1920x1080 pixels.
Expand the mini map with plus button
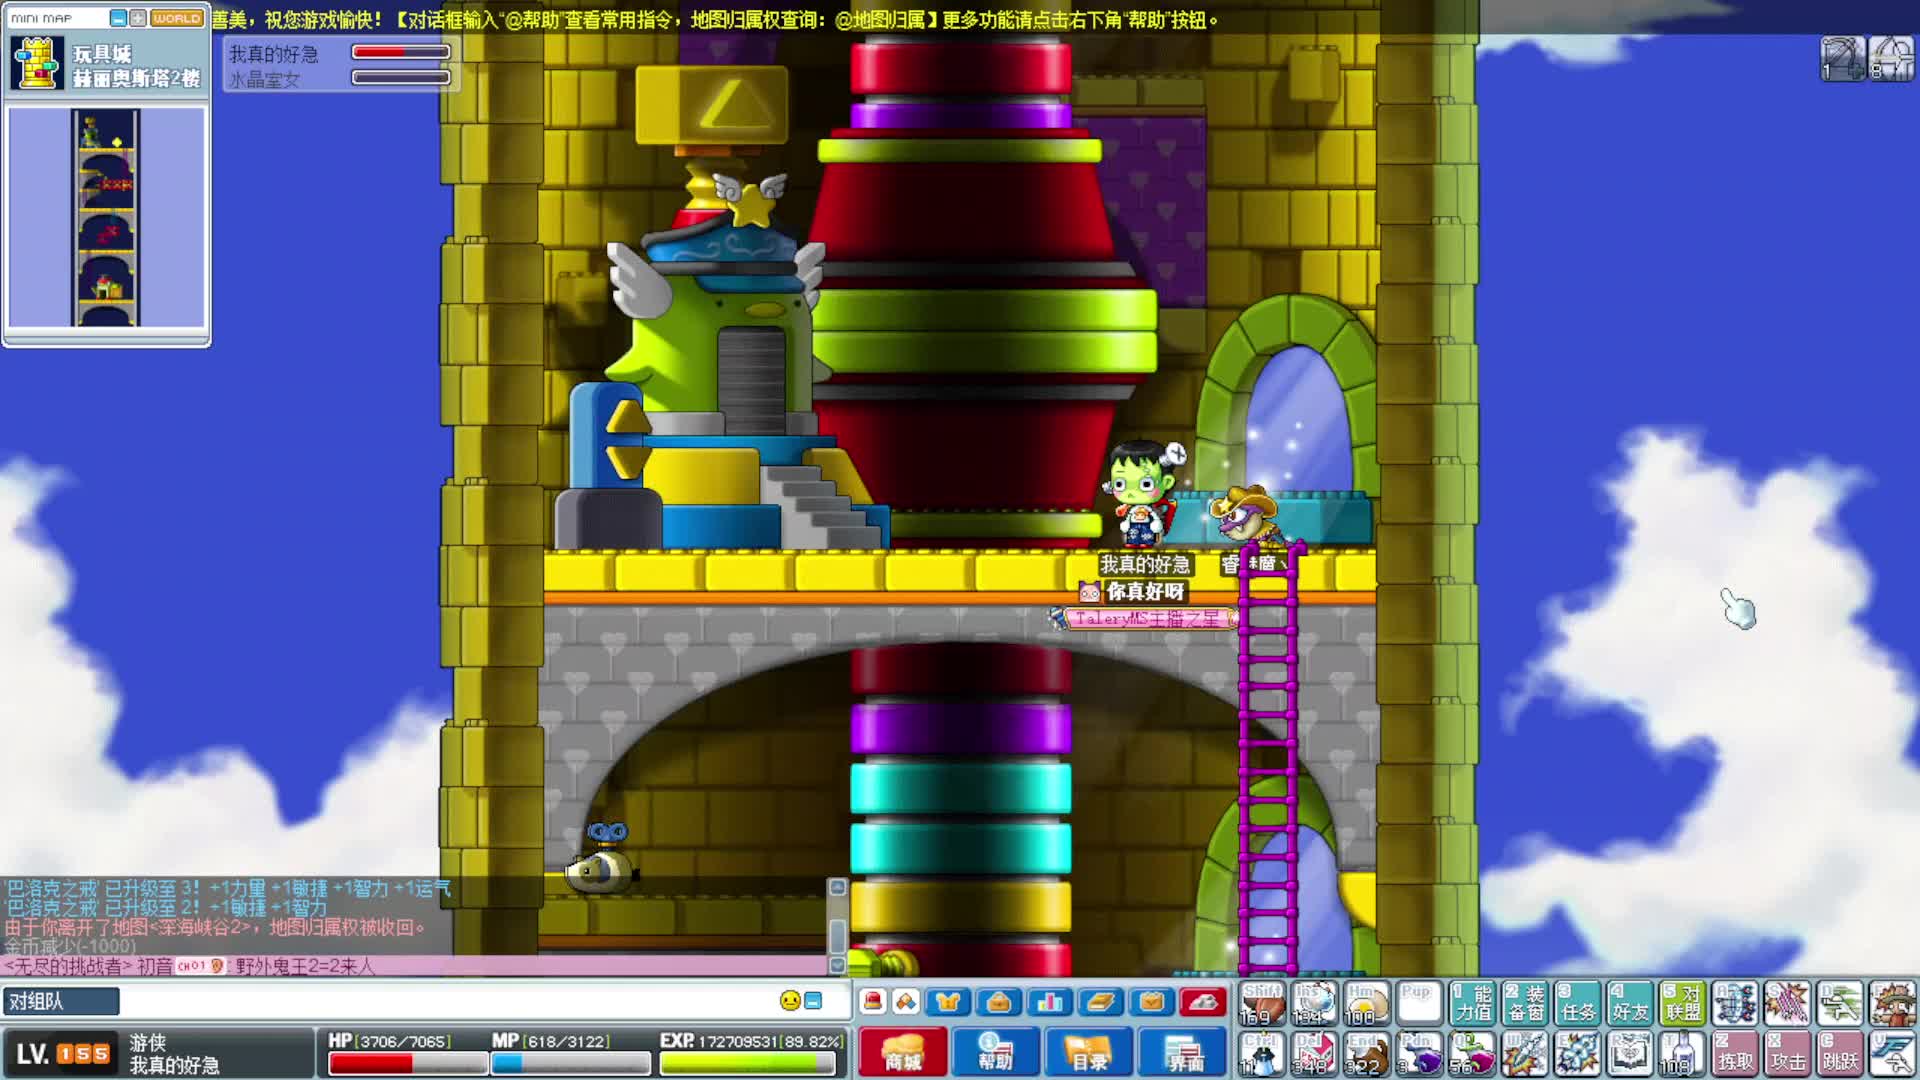coord(137,18)
